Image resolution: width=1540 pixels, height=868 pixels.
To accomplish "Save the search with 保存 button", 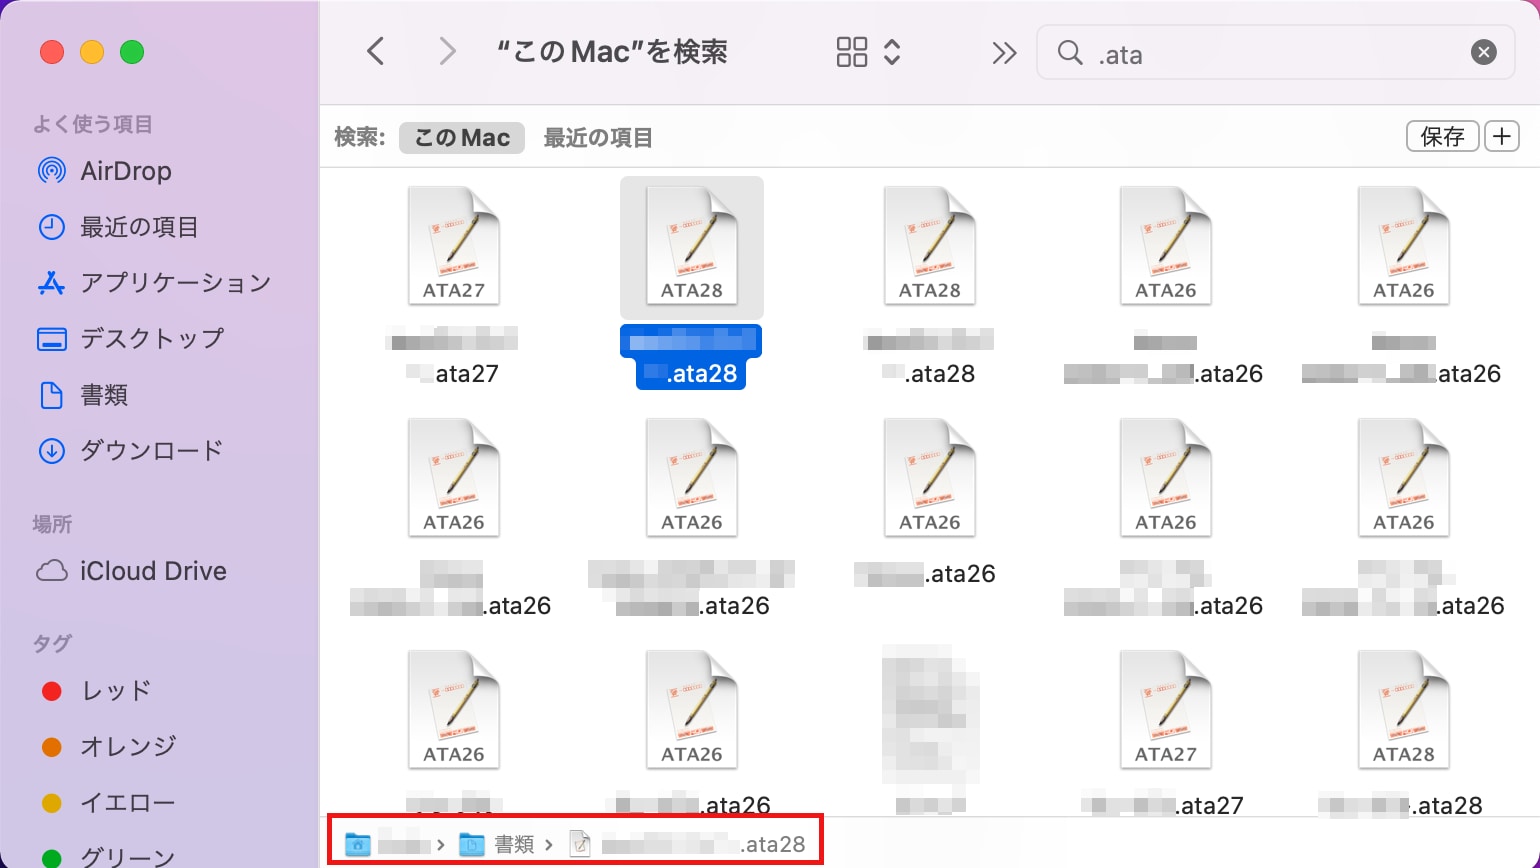I will click(1442, 136).
